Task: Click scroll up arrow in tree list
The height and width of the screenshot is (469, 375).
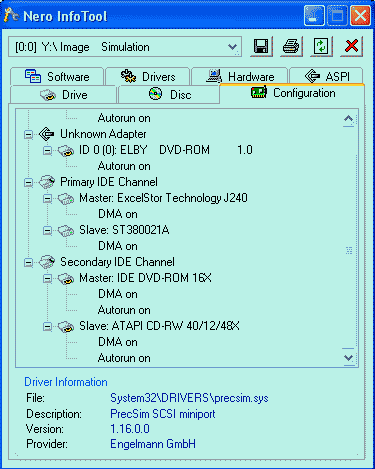Action: (x=349, y=120)
